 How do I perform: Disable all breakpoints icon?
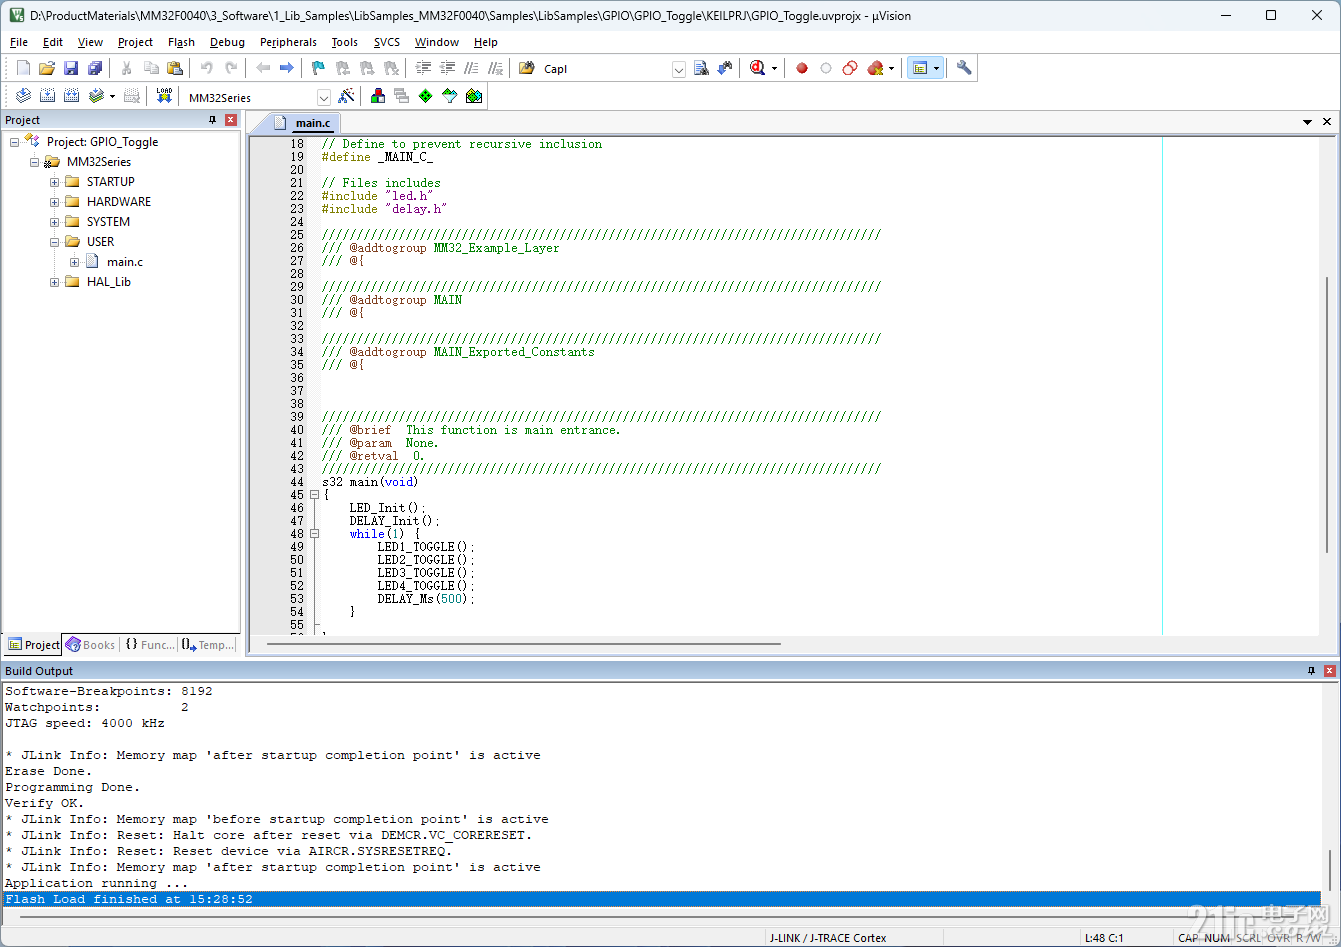[850, 68]
